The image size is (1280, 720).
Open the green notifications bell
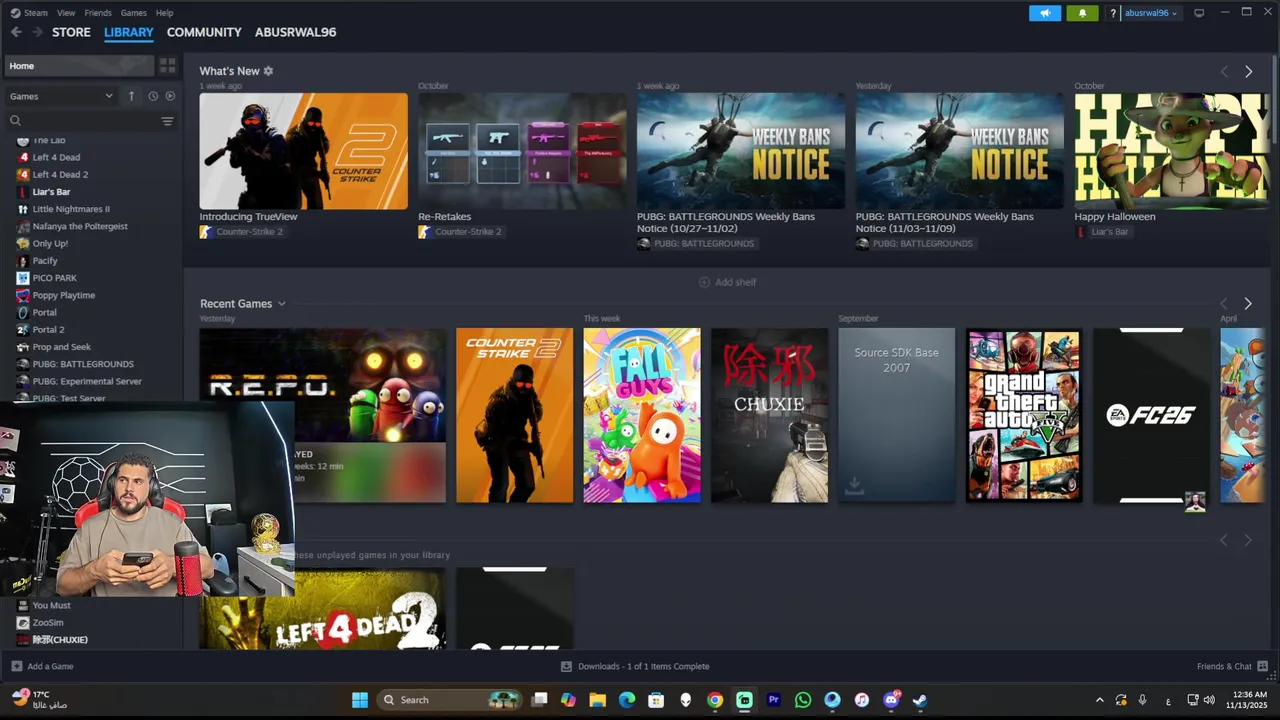tap(1082, 13)
